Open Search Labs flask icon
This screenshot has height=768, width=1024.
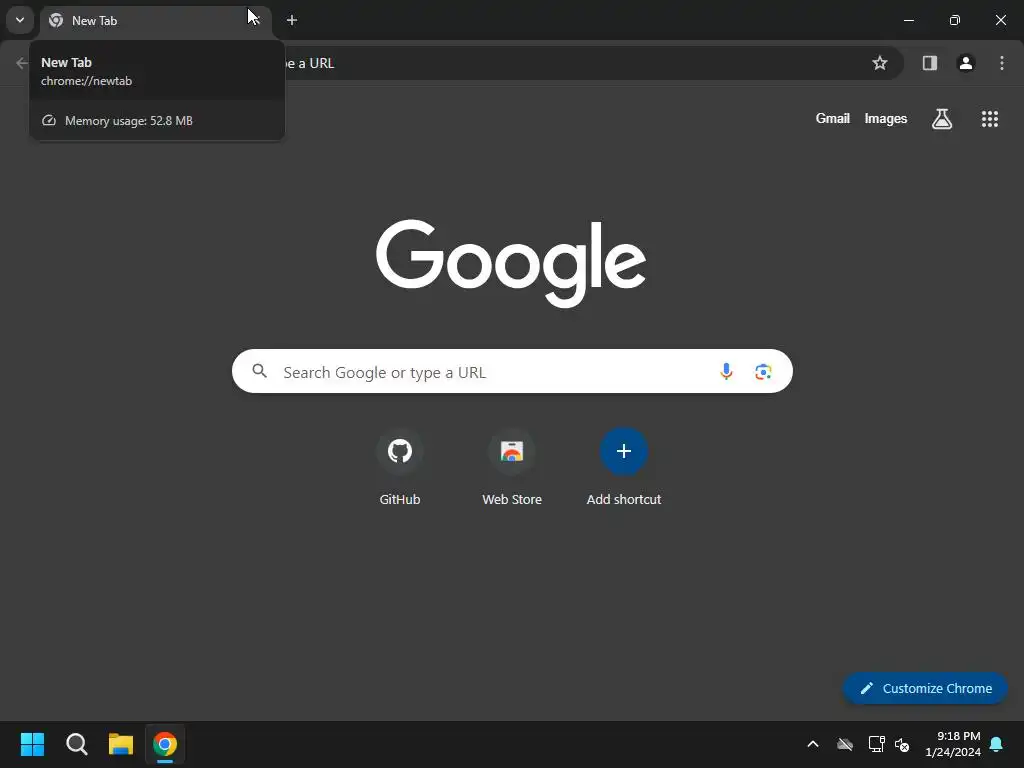941,118
